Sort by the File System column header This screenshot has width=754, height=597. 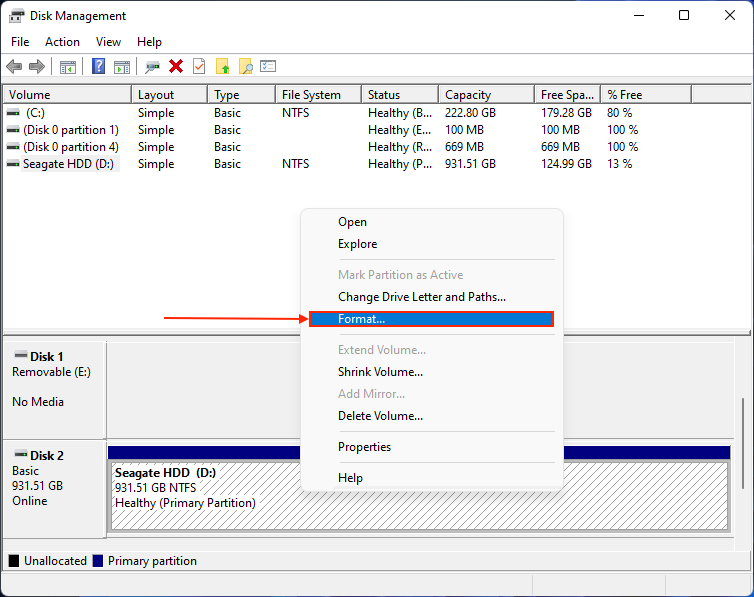pyautogui.click(x=318, y=95)
